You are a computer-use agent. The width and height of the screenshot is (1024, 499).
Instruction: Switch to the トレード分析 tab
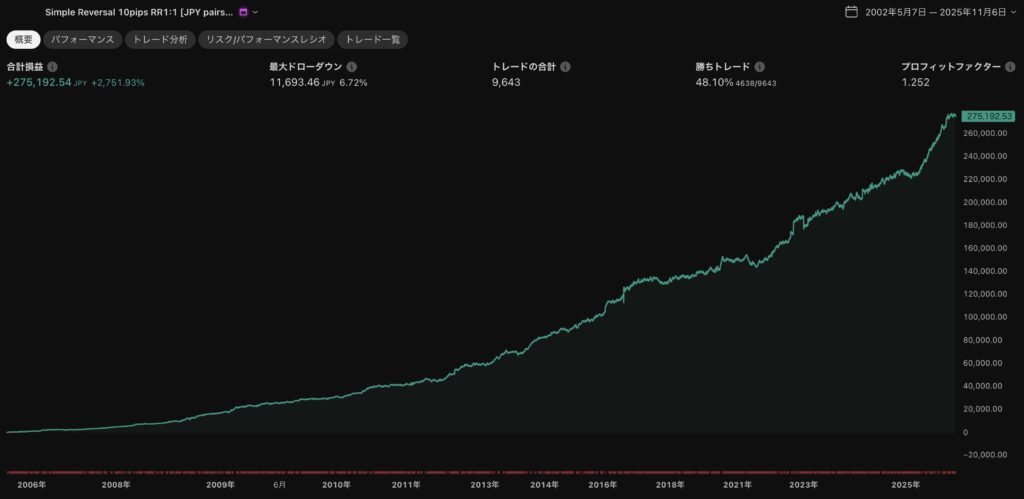(160, 40)
